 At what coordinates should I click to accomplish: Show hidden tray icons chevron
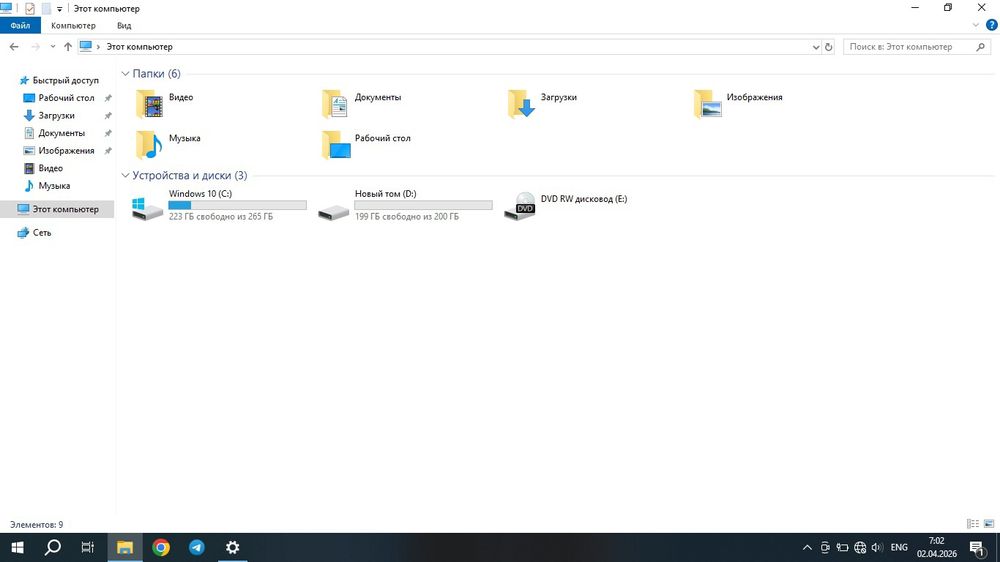(807, 547)
